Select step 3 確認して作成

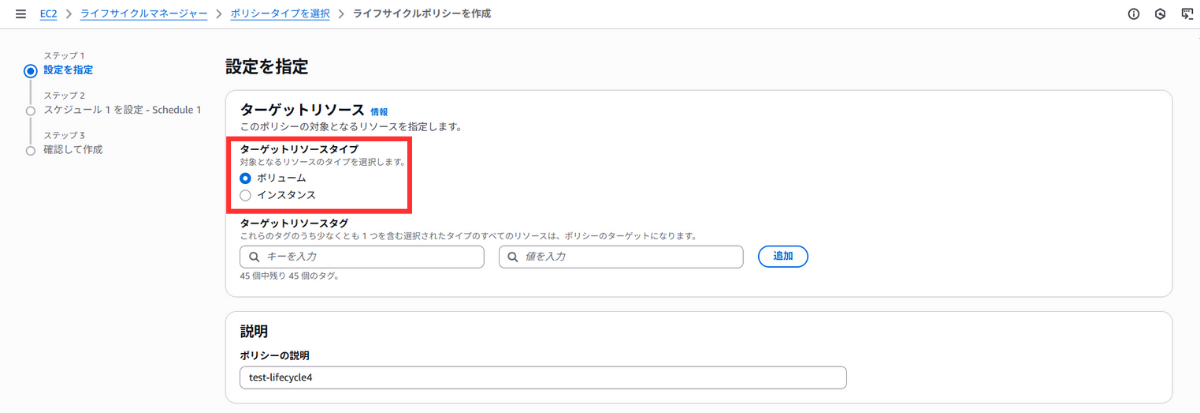(72, 149)
